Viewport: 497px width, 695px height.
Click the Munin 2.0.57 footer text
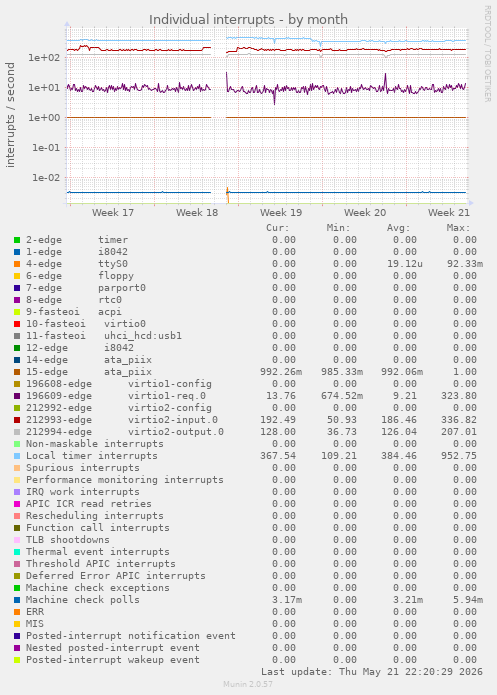coord(248,684)
